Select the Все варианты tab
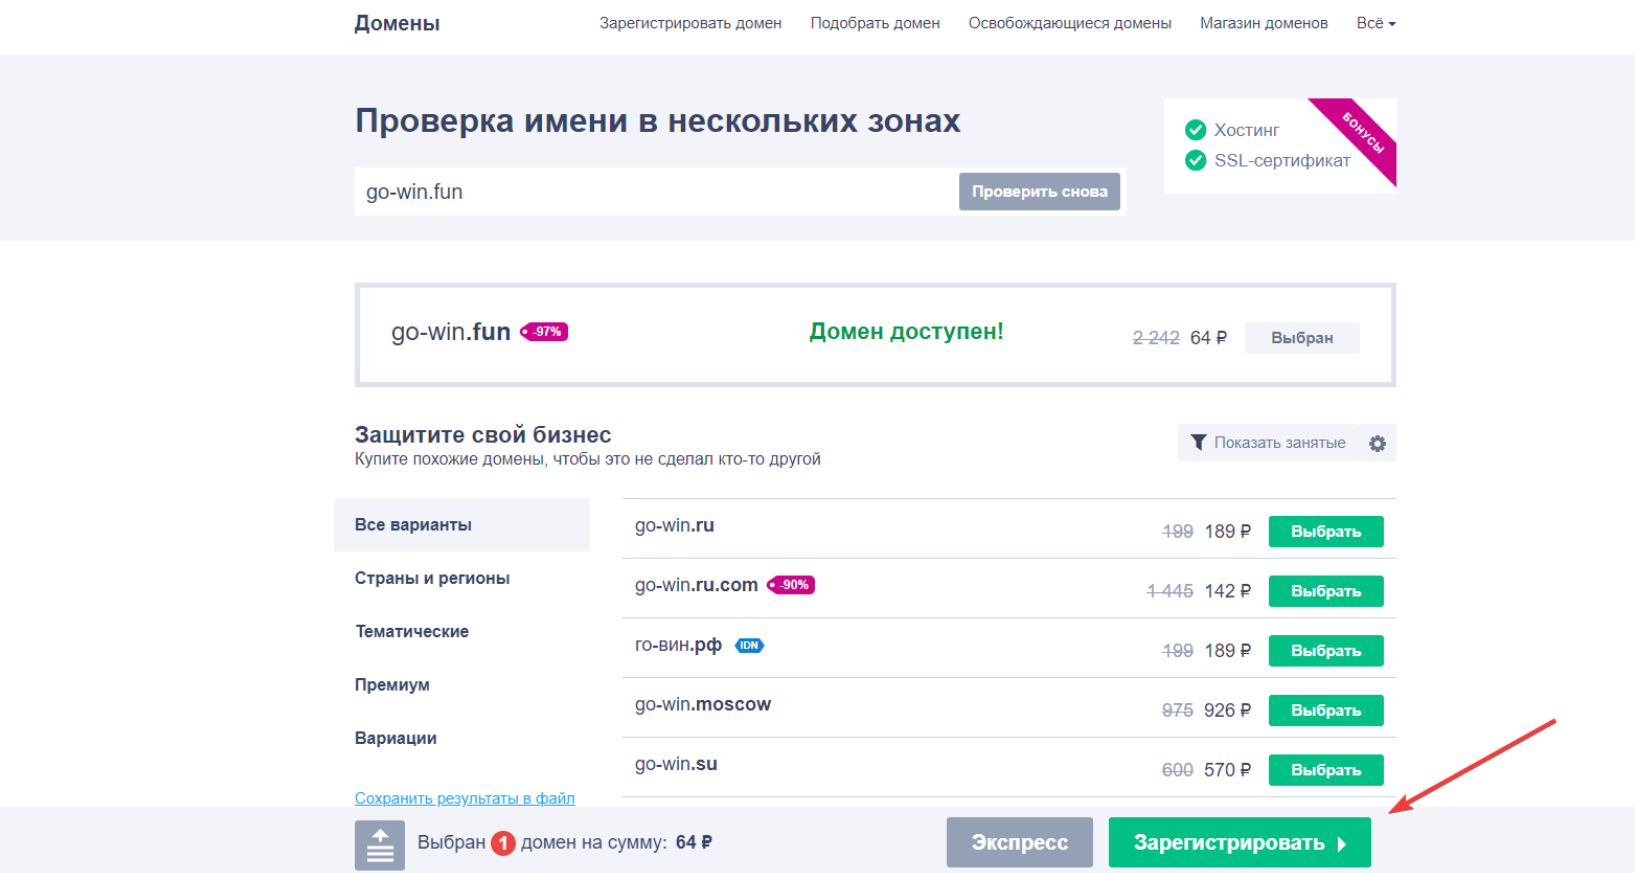Screen dimensions: 1635x873 [462, 525]
